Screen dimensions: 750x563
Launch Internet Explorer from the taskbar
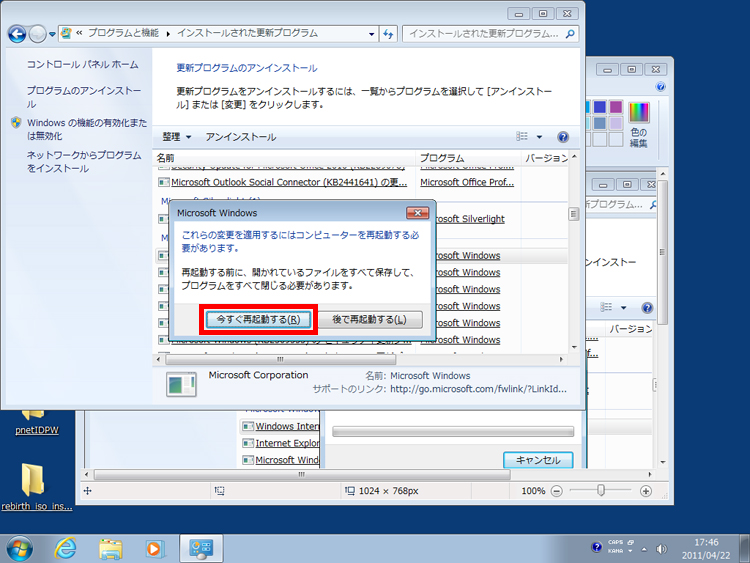coord(65,549)
